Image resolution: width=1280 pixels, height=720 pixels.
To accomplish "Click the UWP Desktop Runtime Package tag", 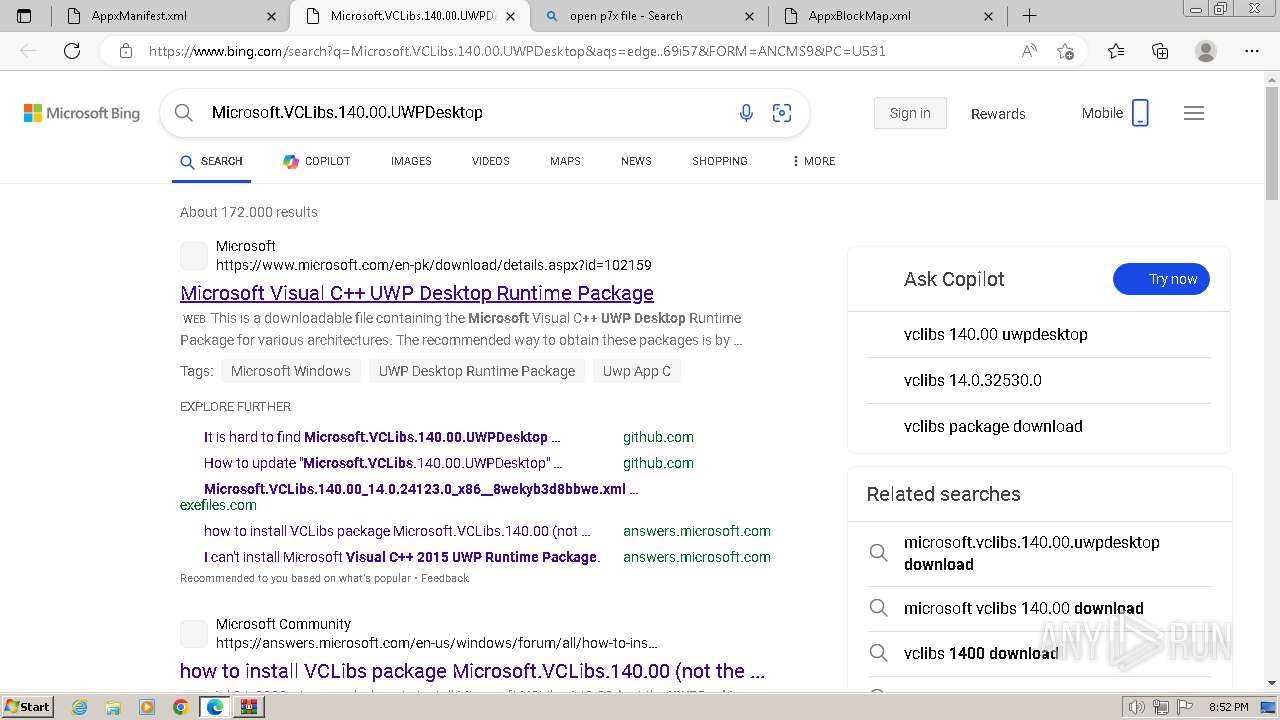I will [477, 371].
